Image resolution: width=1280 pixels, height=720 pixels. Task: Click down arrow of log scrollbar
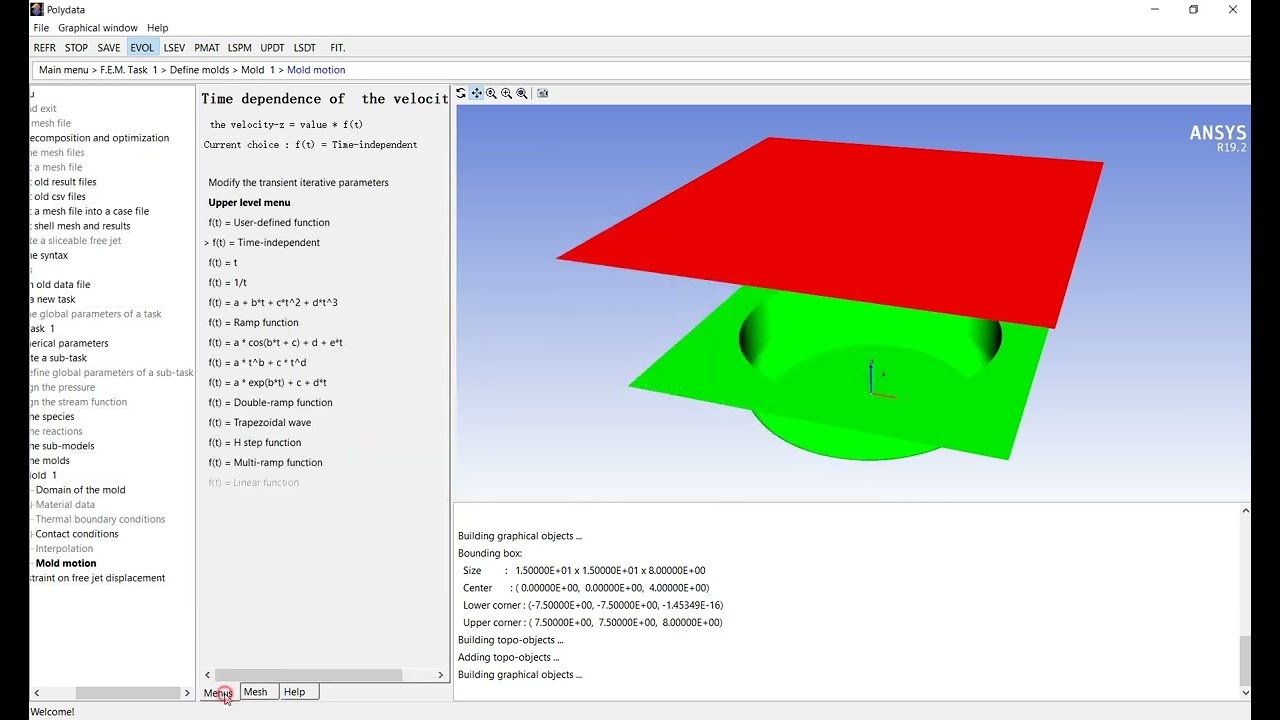coord(1245,692)
